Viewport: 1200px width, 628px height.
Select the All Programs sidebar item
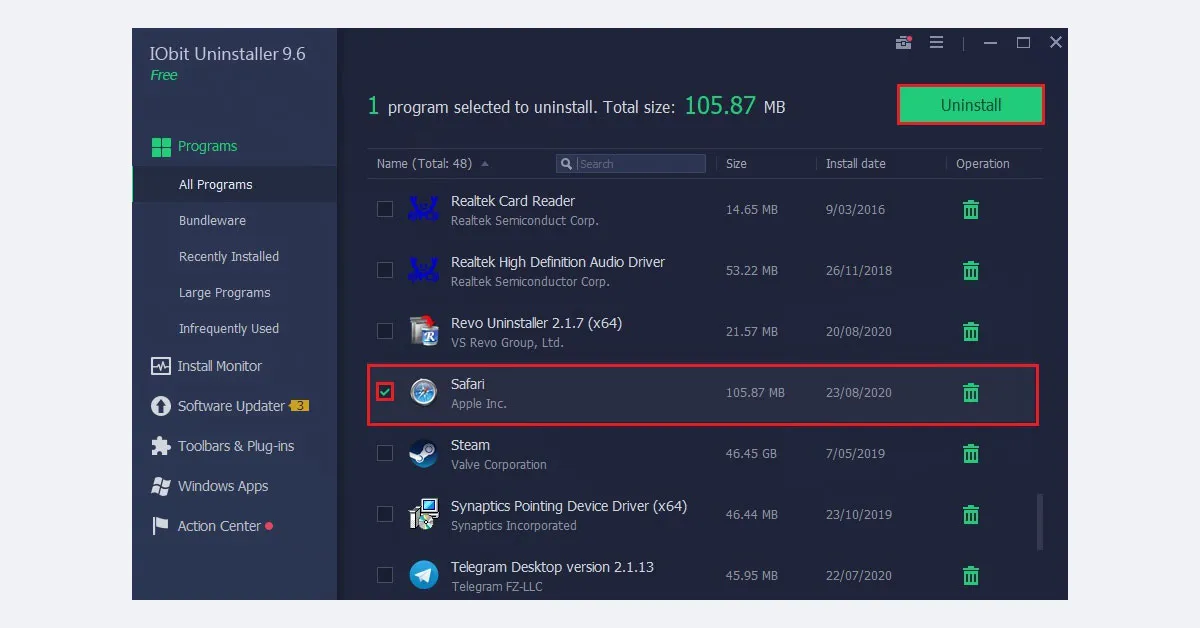tap(234, 184)
